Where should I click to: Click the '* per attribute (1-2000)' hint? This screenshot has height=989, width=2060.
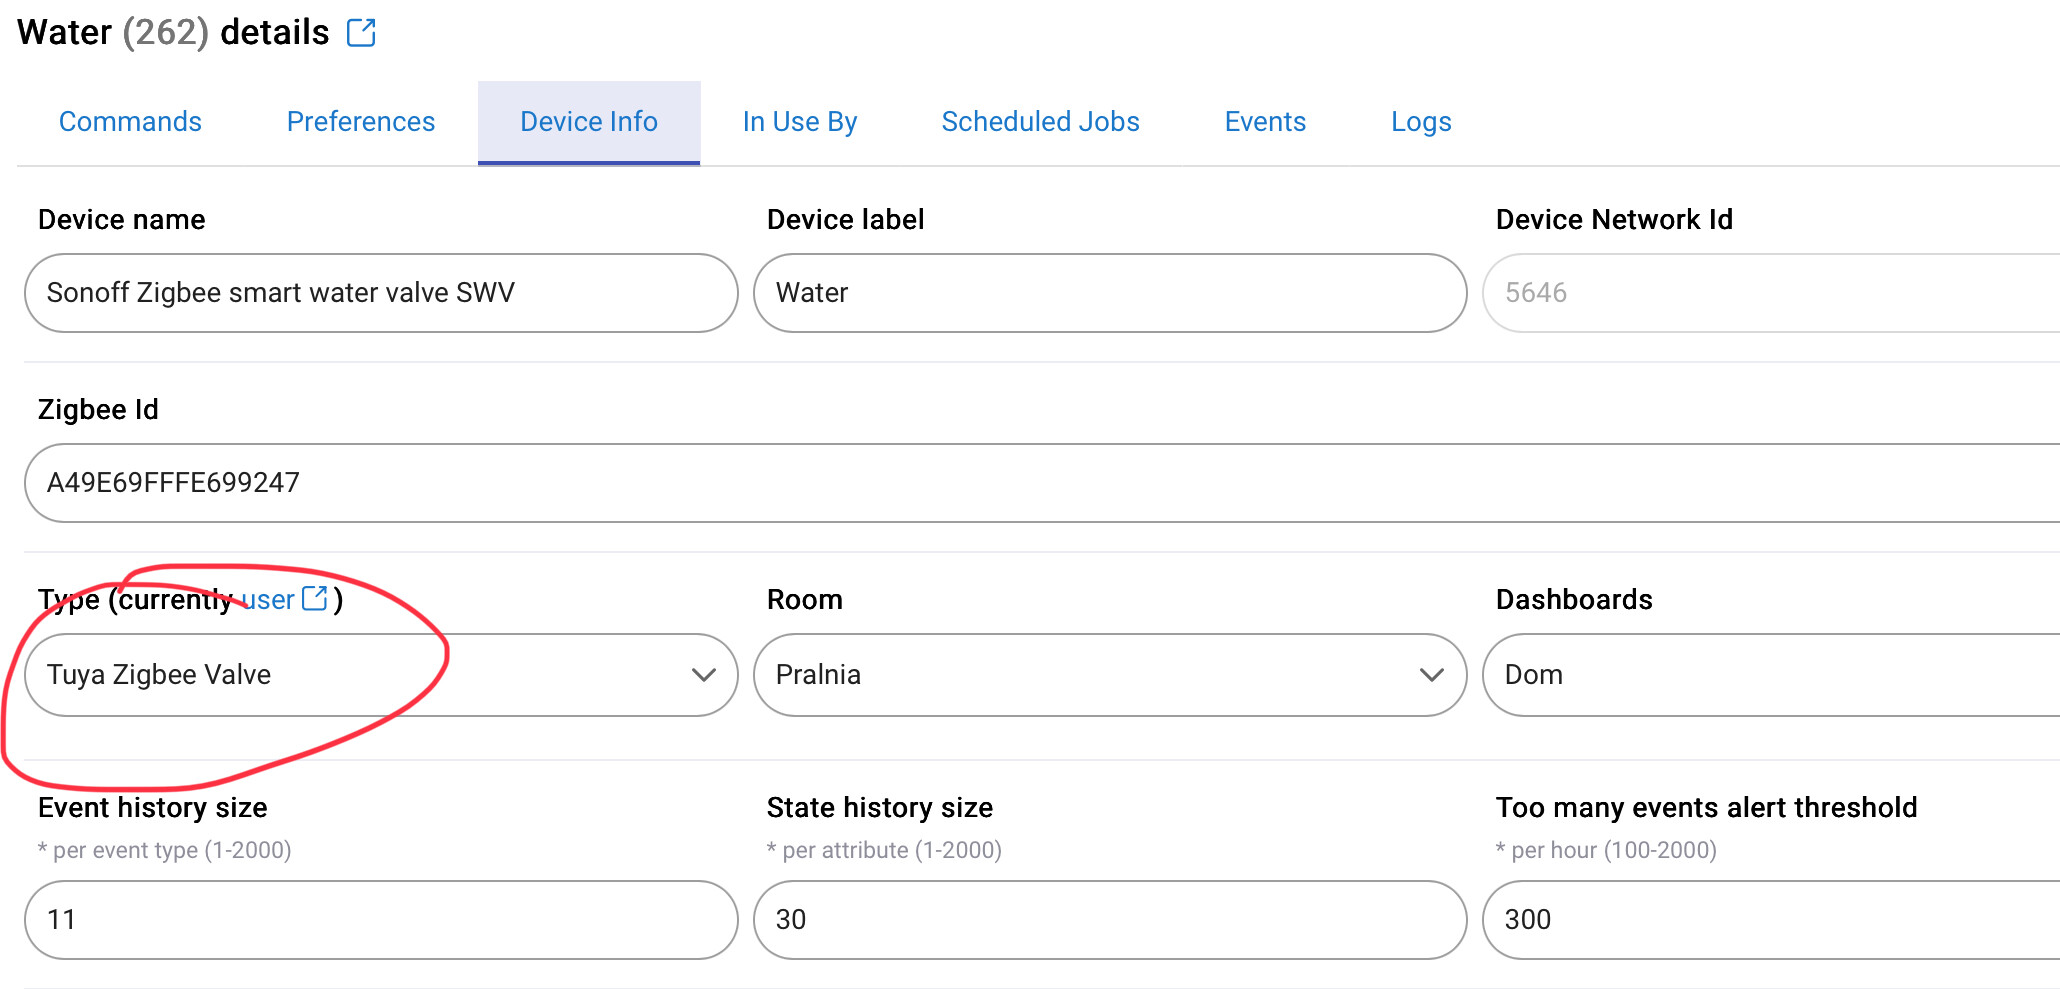click(x=884, y=850)
